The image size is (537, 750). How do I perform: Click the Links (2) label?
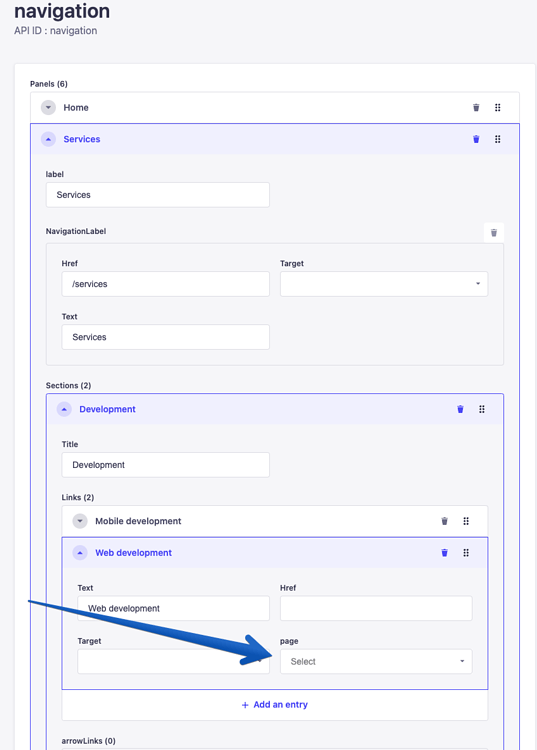coord(77,497)
